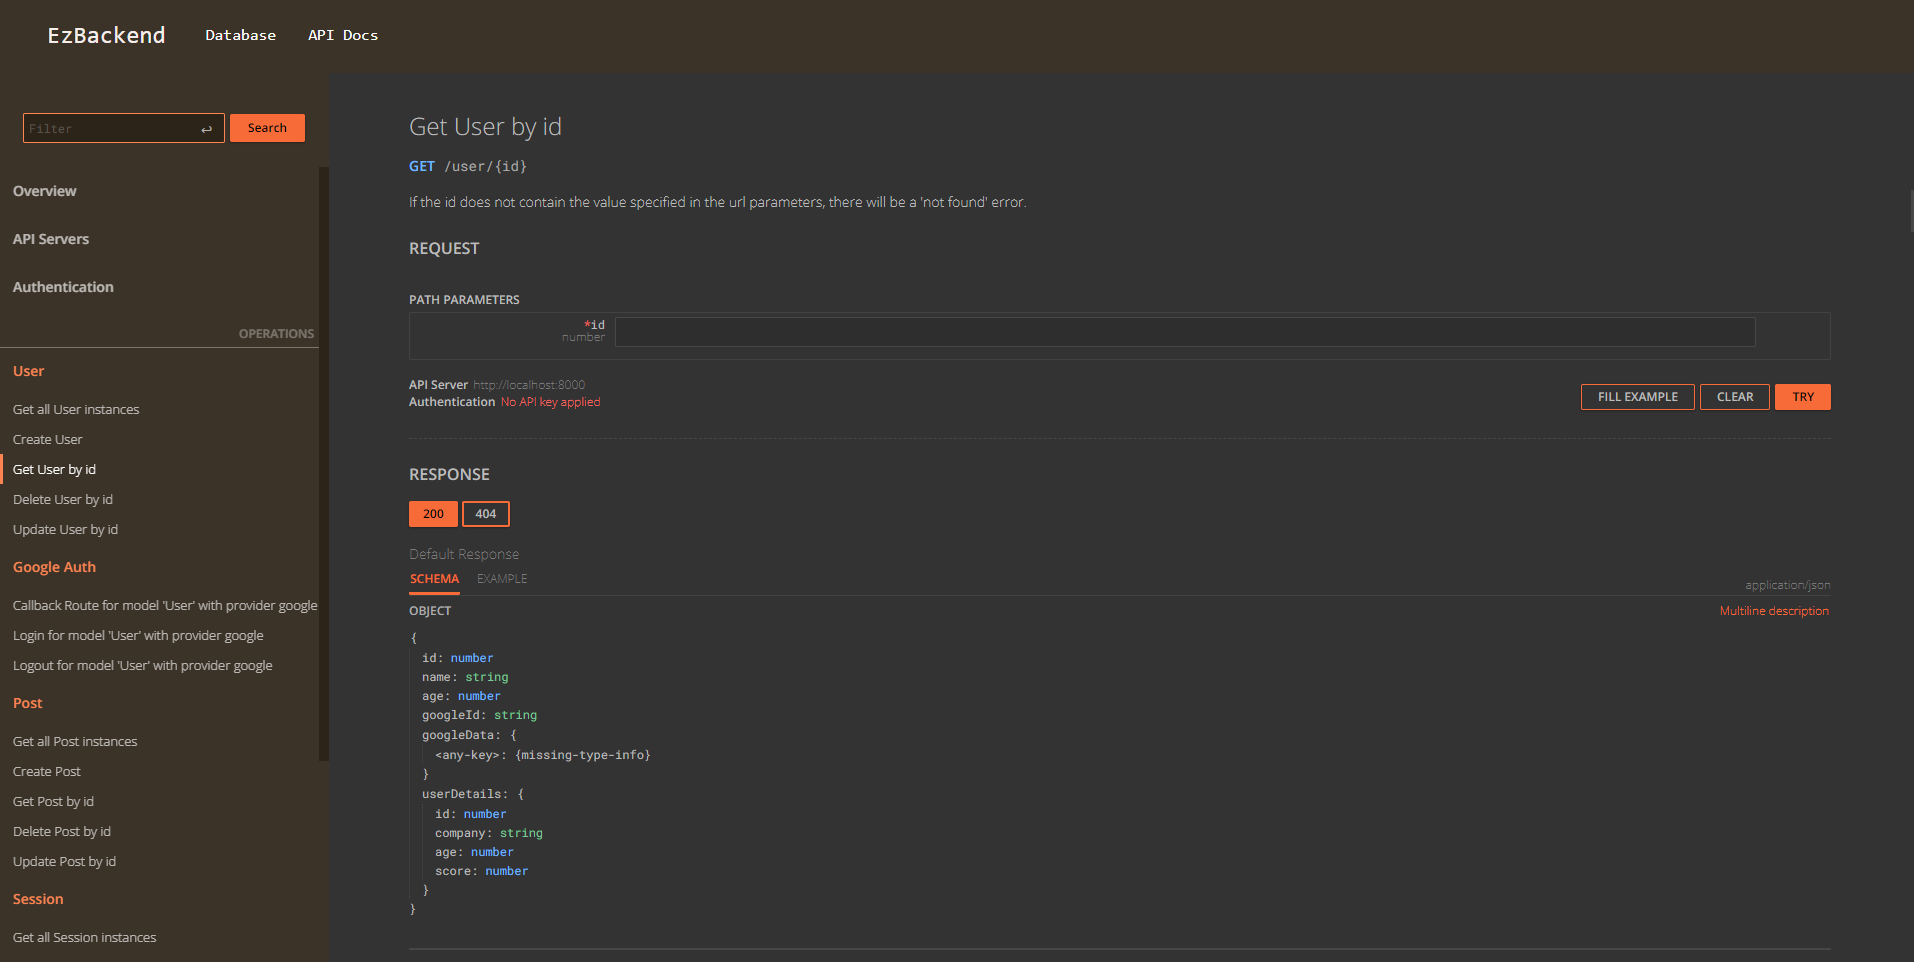Open Get all Session instances

pyautogui.click(x=85, y=937)
